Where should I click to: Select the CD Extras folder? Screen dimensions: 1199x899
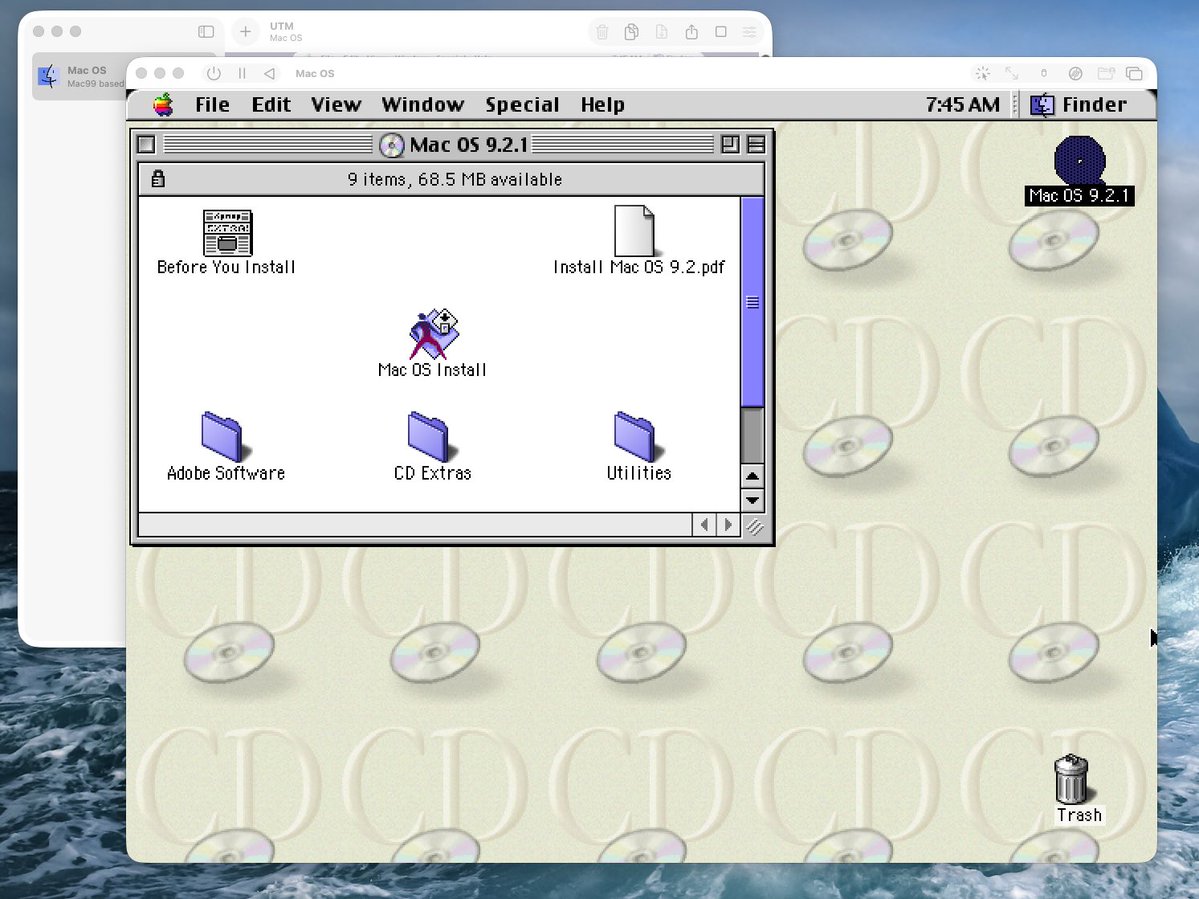pos(432,446)
